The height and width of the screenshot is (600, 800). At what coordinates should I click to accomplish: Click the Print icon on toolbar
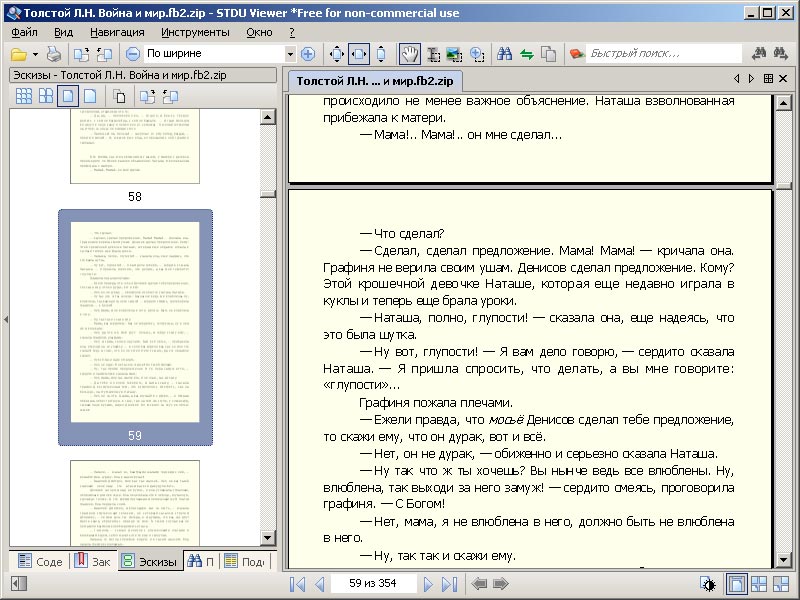(53, 53)
